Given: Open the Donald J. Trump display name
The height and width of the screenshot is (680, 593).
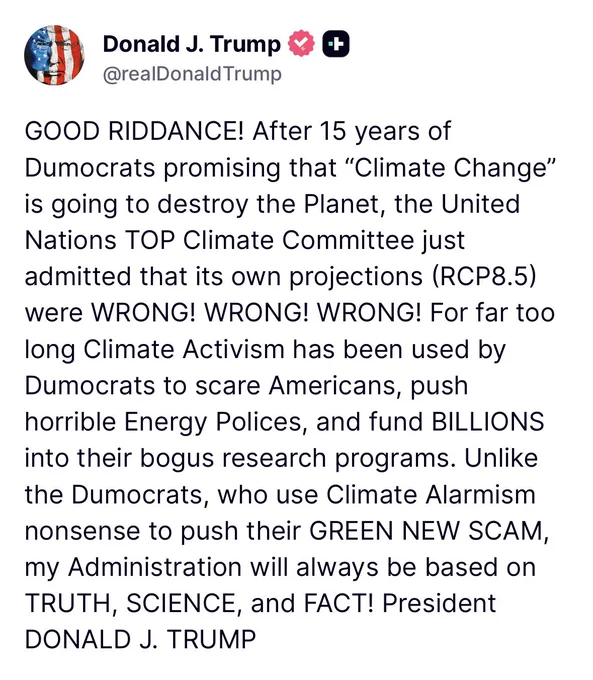Looking at the screenshot, I should point(192,44).
